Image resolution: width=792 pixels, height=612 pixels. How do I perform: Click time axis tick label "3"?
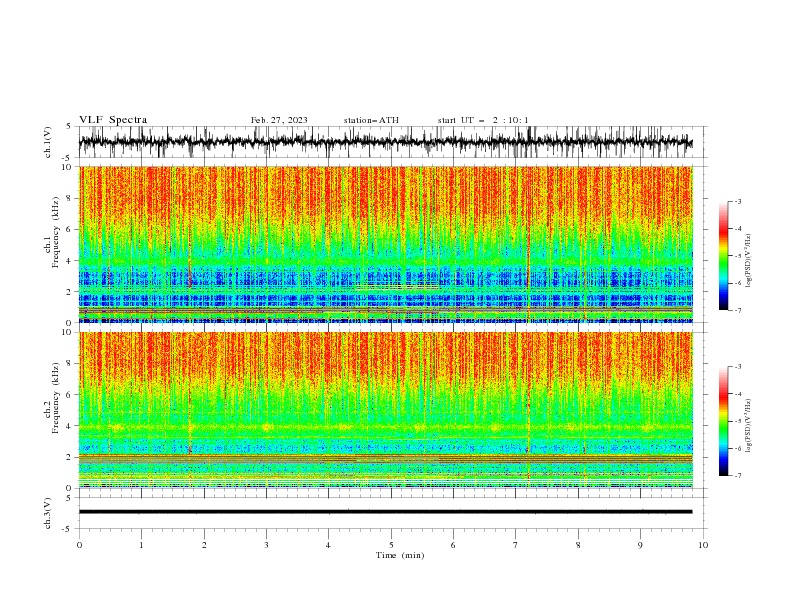pos(266,545)
